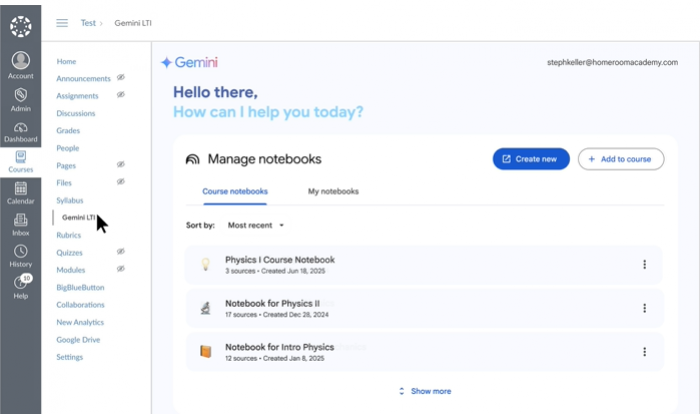
Task: Click hidden-eye icon next to Pages
Action: [x=121, y=164]
